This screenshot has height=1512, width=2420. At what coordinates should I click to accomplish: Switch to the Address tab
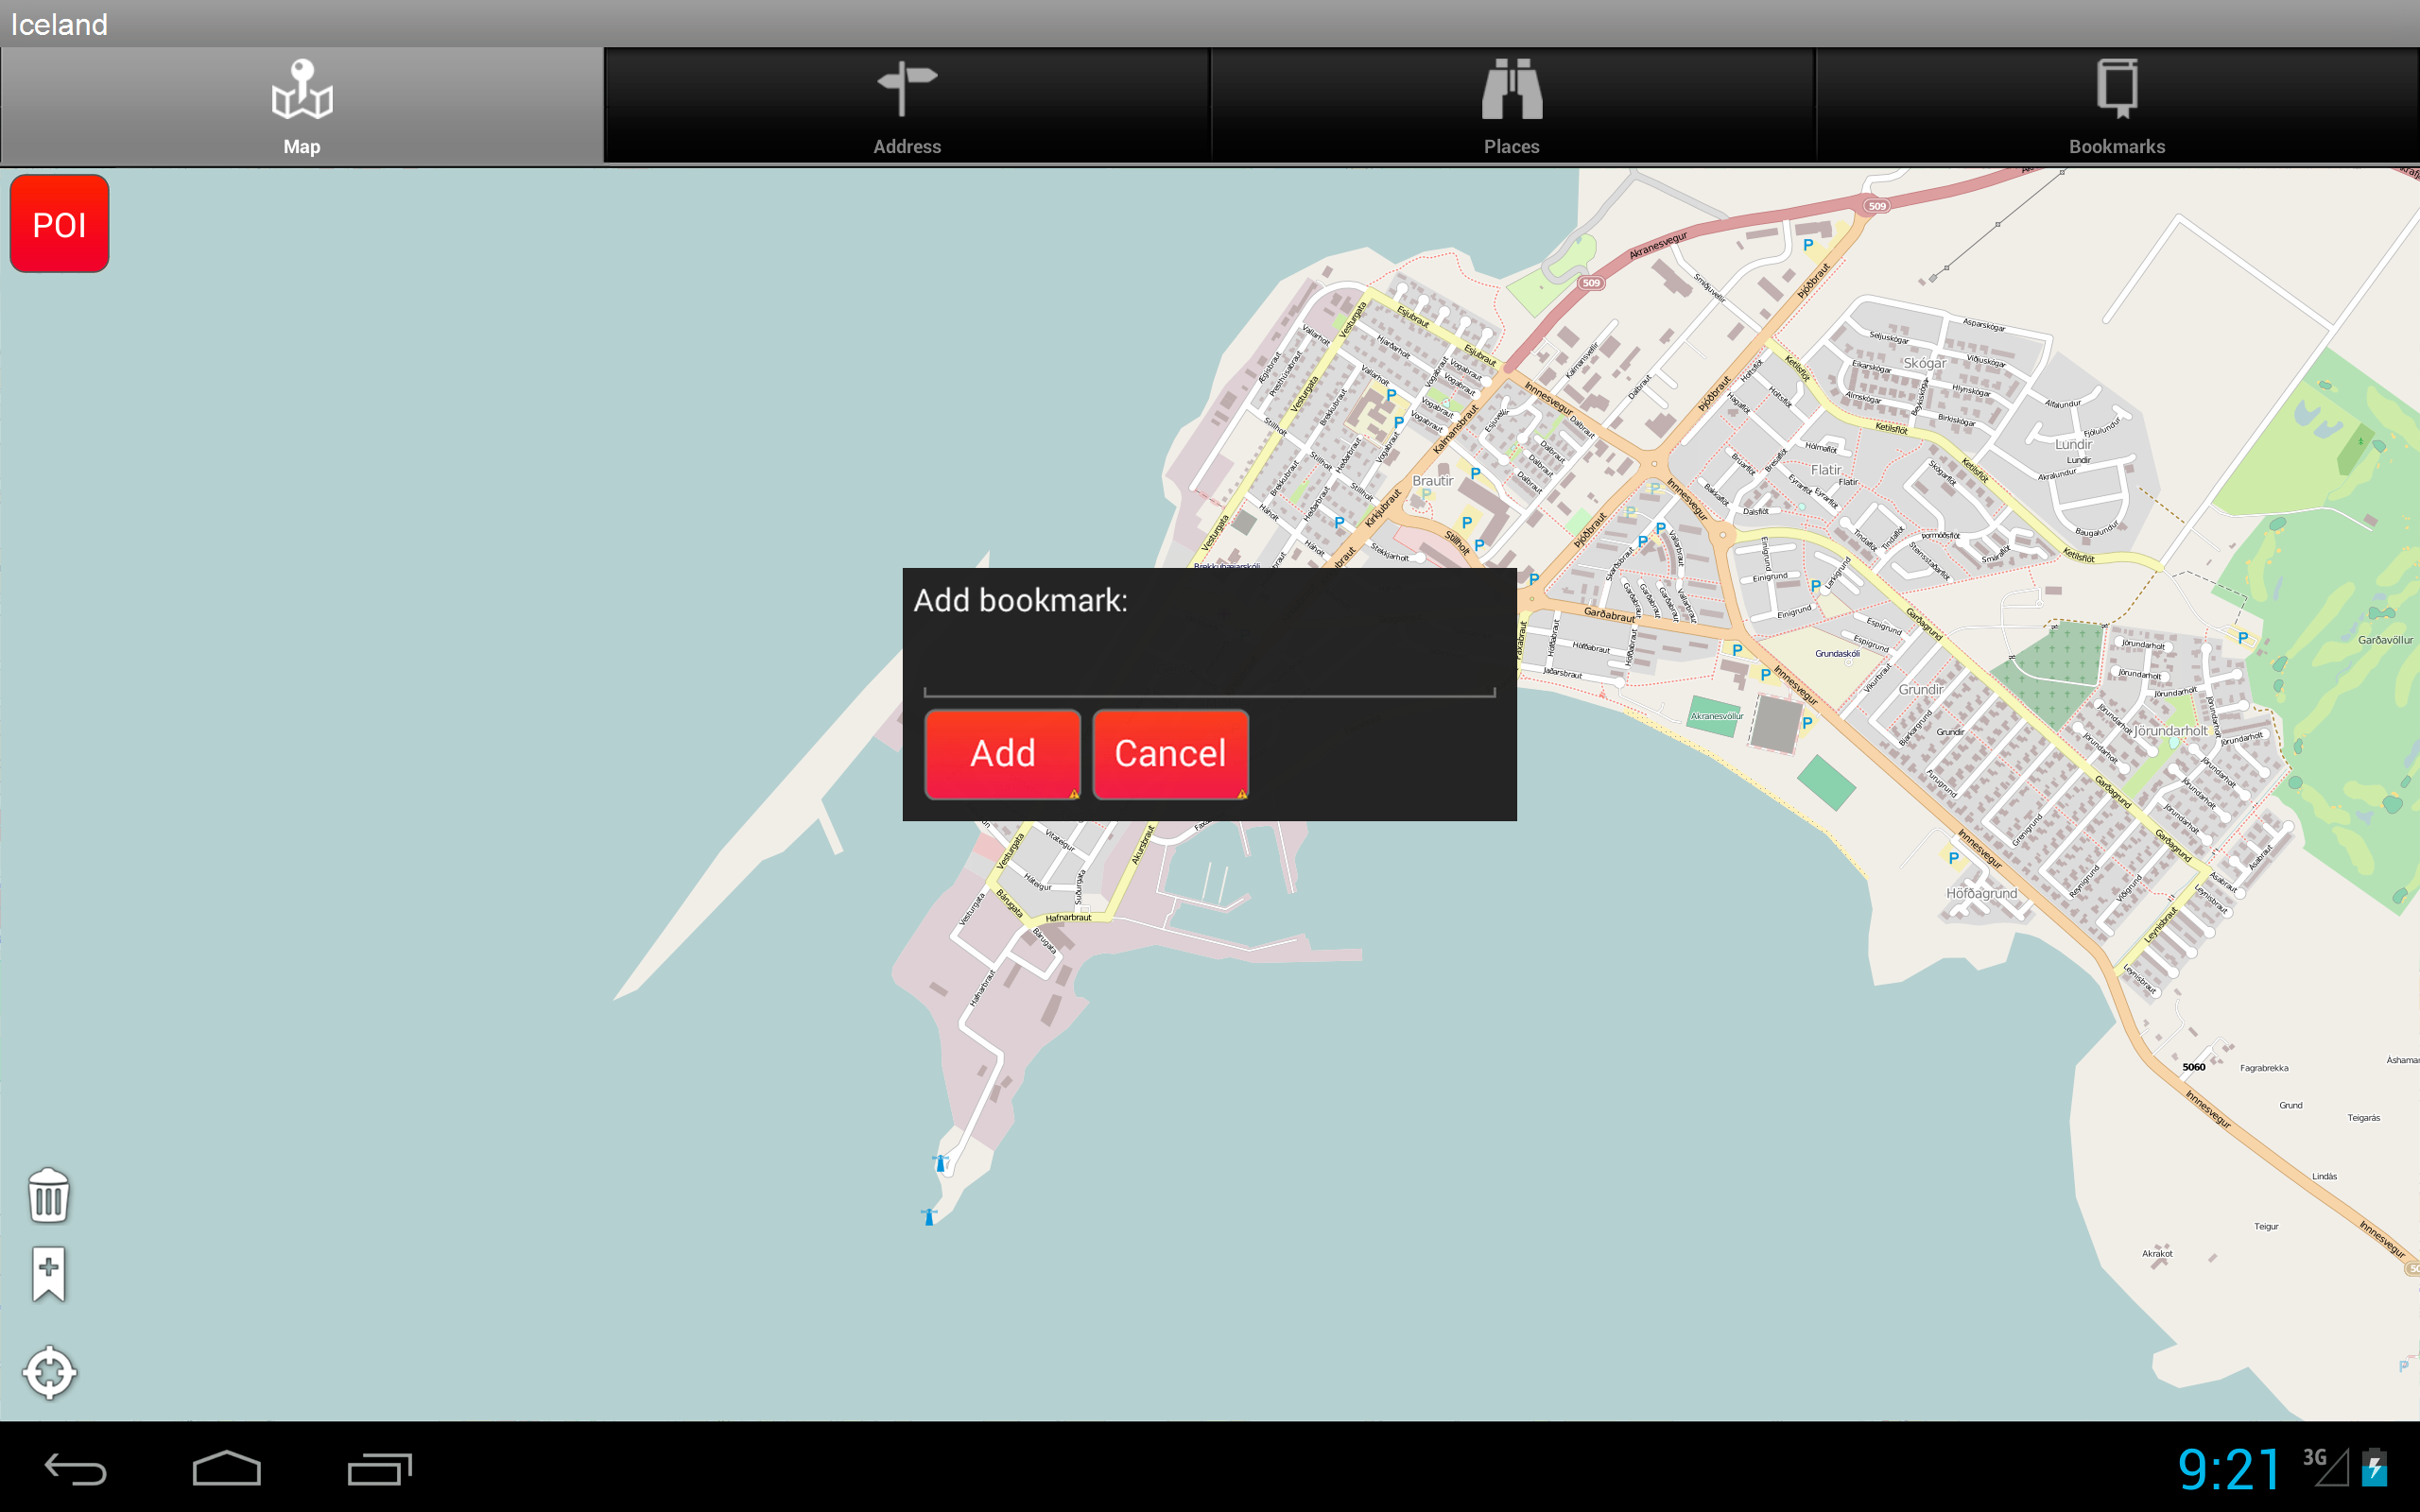pos(906,105)
